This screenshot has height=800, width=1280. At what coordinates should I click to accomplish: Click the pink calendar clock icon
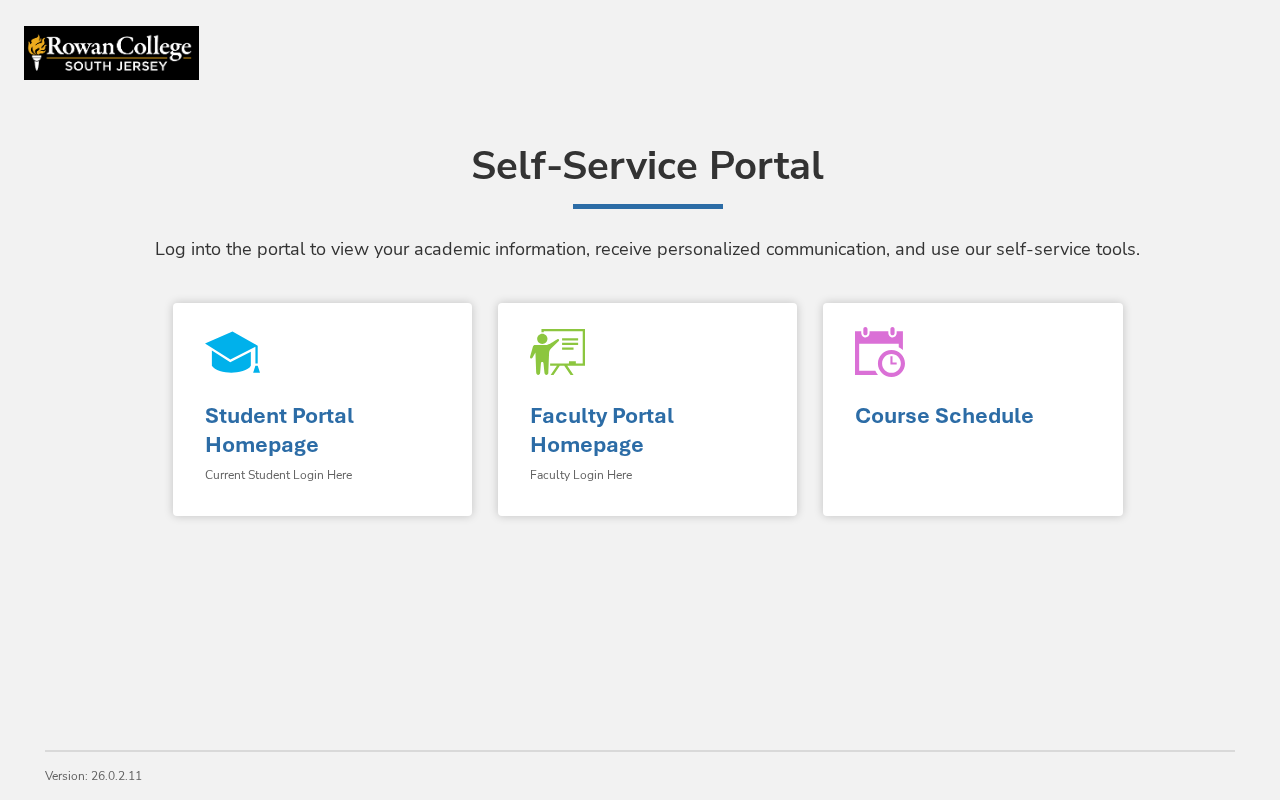pos(880,352)
